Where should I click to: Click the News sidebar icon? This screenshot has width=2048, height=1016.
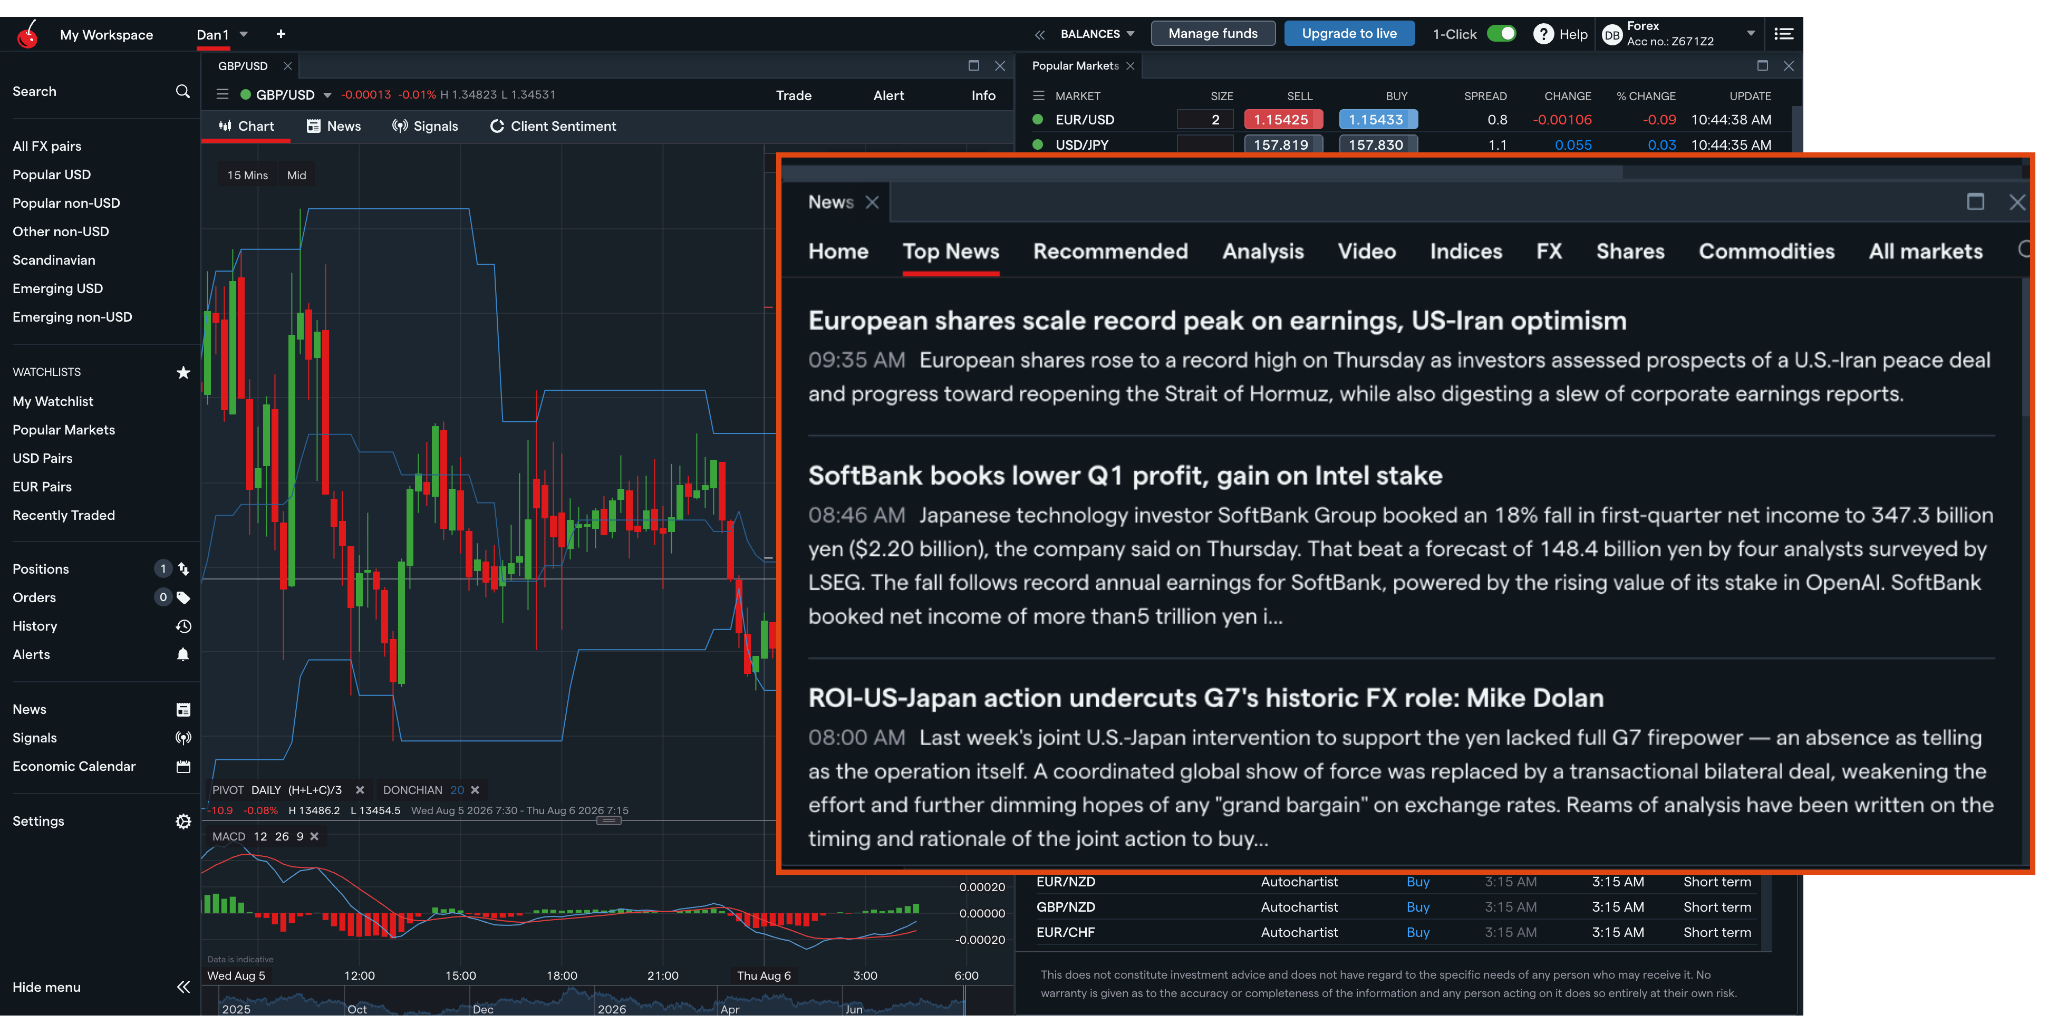tap(183, 709)
